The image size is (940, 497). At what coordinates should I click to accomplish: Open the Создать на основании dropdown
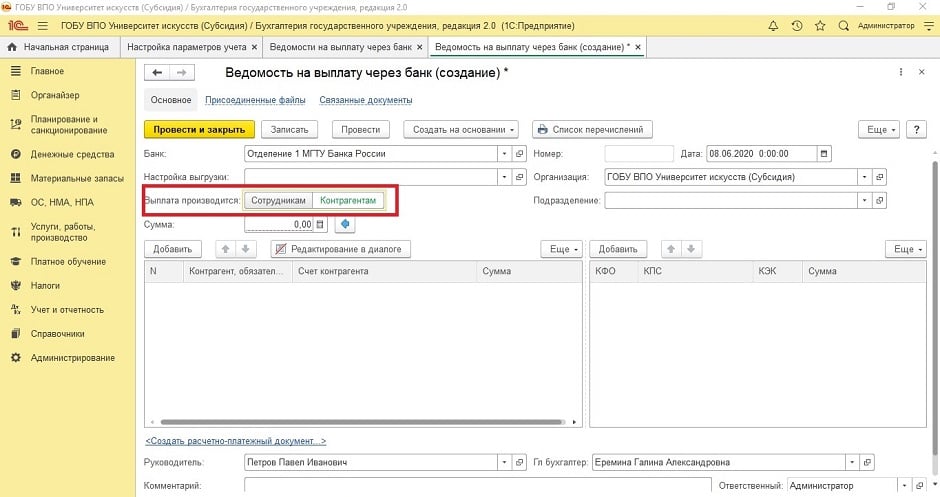click(461, 129)
